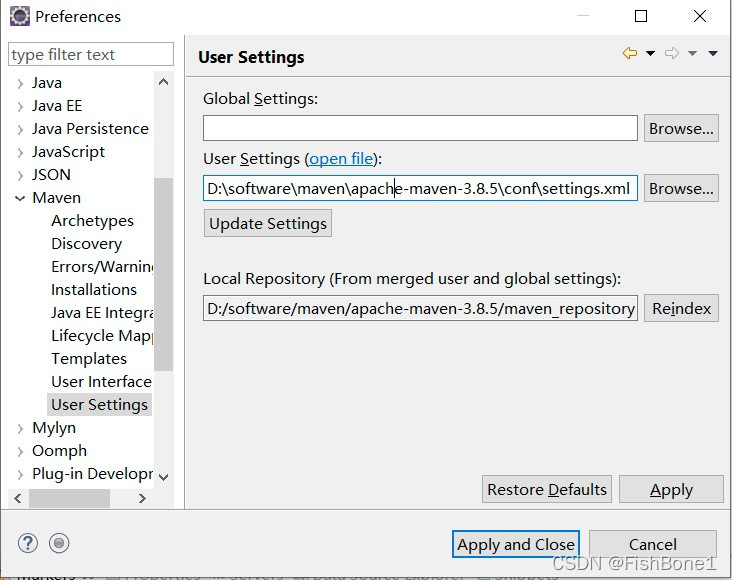Click horizontal scrollbar left arrow

[18, 498]
